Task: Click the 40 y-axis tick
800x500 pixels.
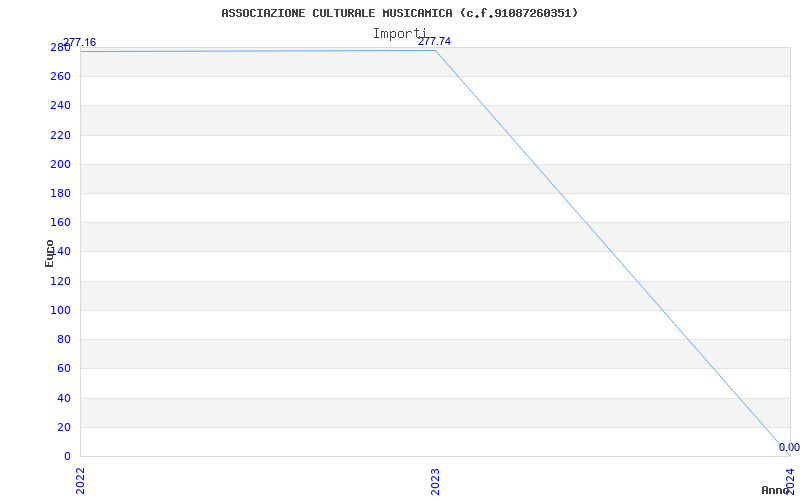Action: coord(64,398)
